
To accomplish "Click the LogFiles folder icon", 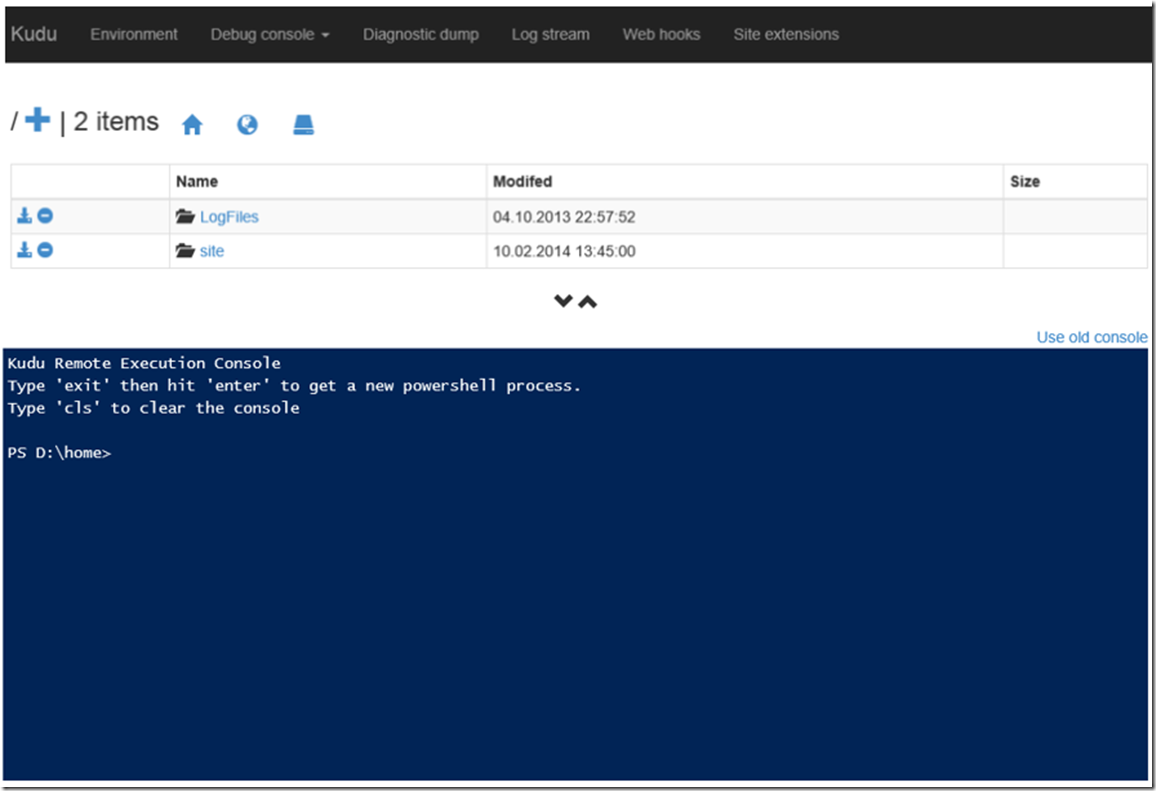I will click(185, 216).
